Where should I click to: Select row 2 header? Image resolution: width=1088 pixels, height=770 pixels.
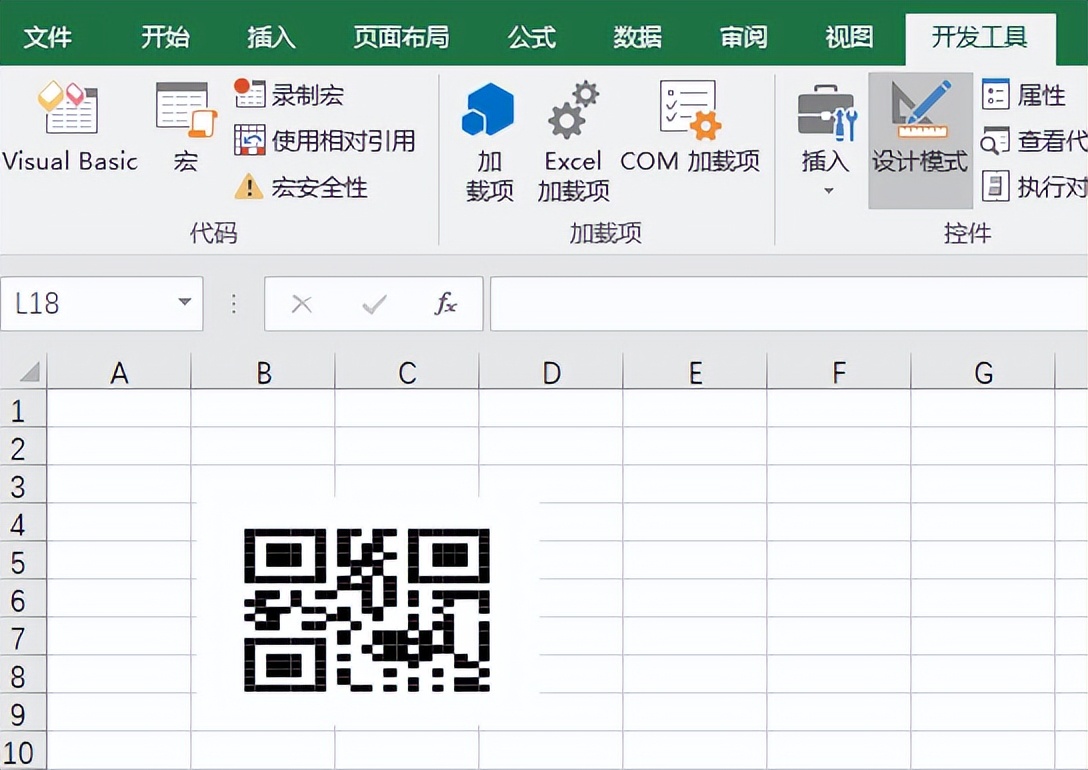pyautogui.click(x=23, y=446)
